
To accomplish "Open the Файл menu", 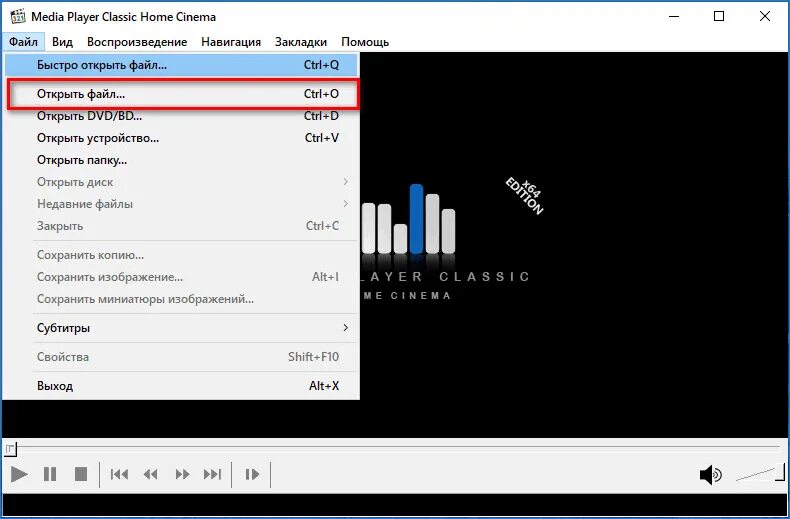I will pyautogui.click(x=23, y=42).
